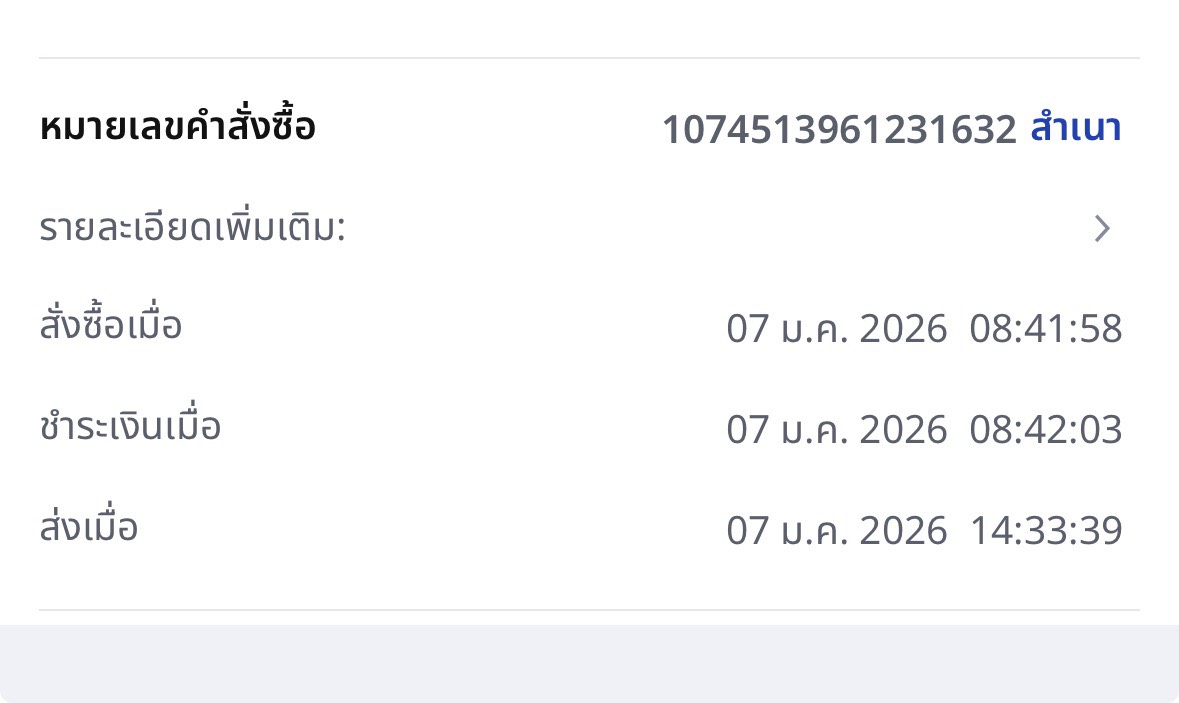Tap the สำเนา copy link
This screenshot has width=1179, height=703.
pyautogui.click(x=1075, y=129)
